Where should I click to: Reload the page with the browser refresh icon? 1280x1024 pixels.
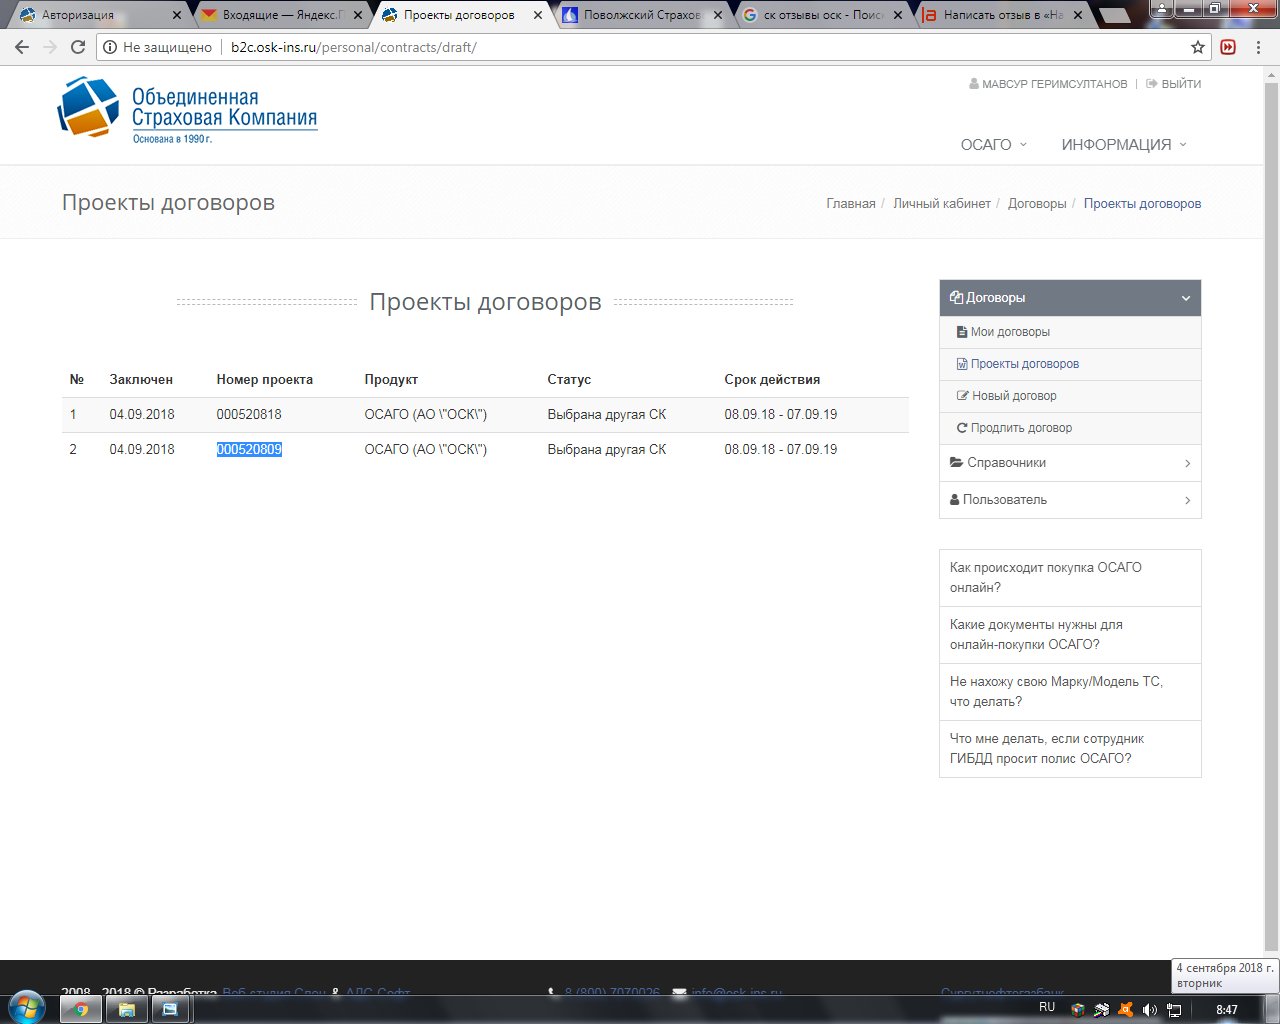coord(78,47)
